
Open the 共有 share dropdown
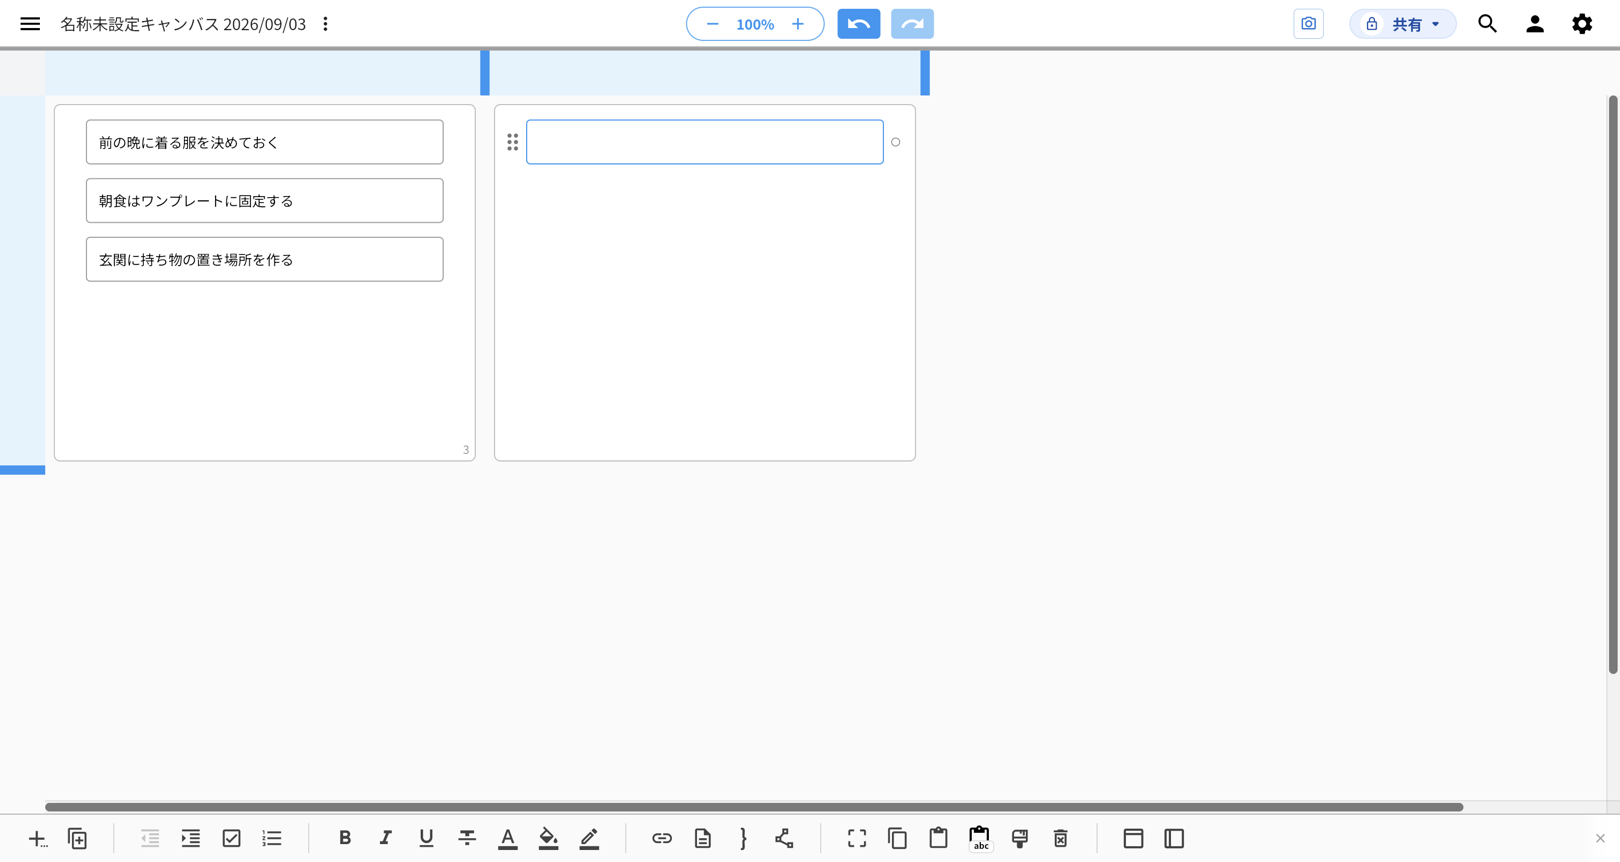pyautogui.click(x=1403, y=24)
